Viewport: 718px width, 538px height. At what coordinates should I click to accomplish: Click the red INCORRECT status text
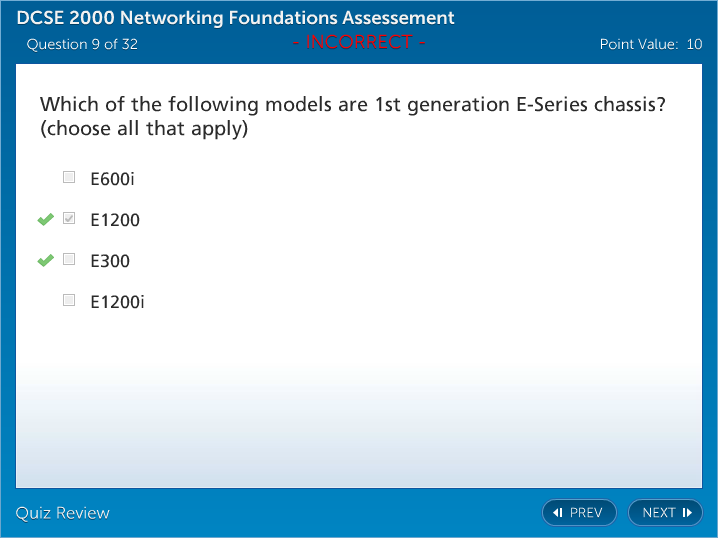pos(359,42)
